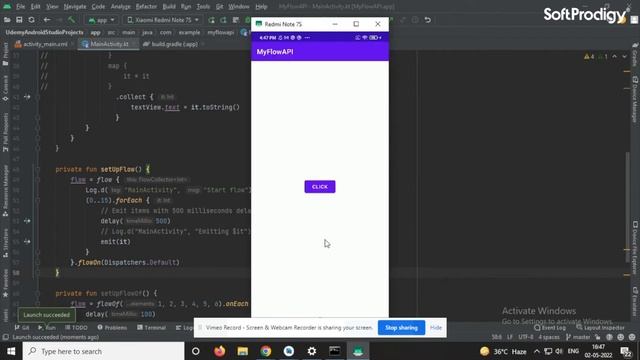Click the warnings count indicator in editor
640x360 pixels.
click(589, 57)
